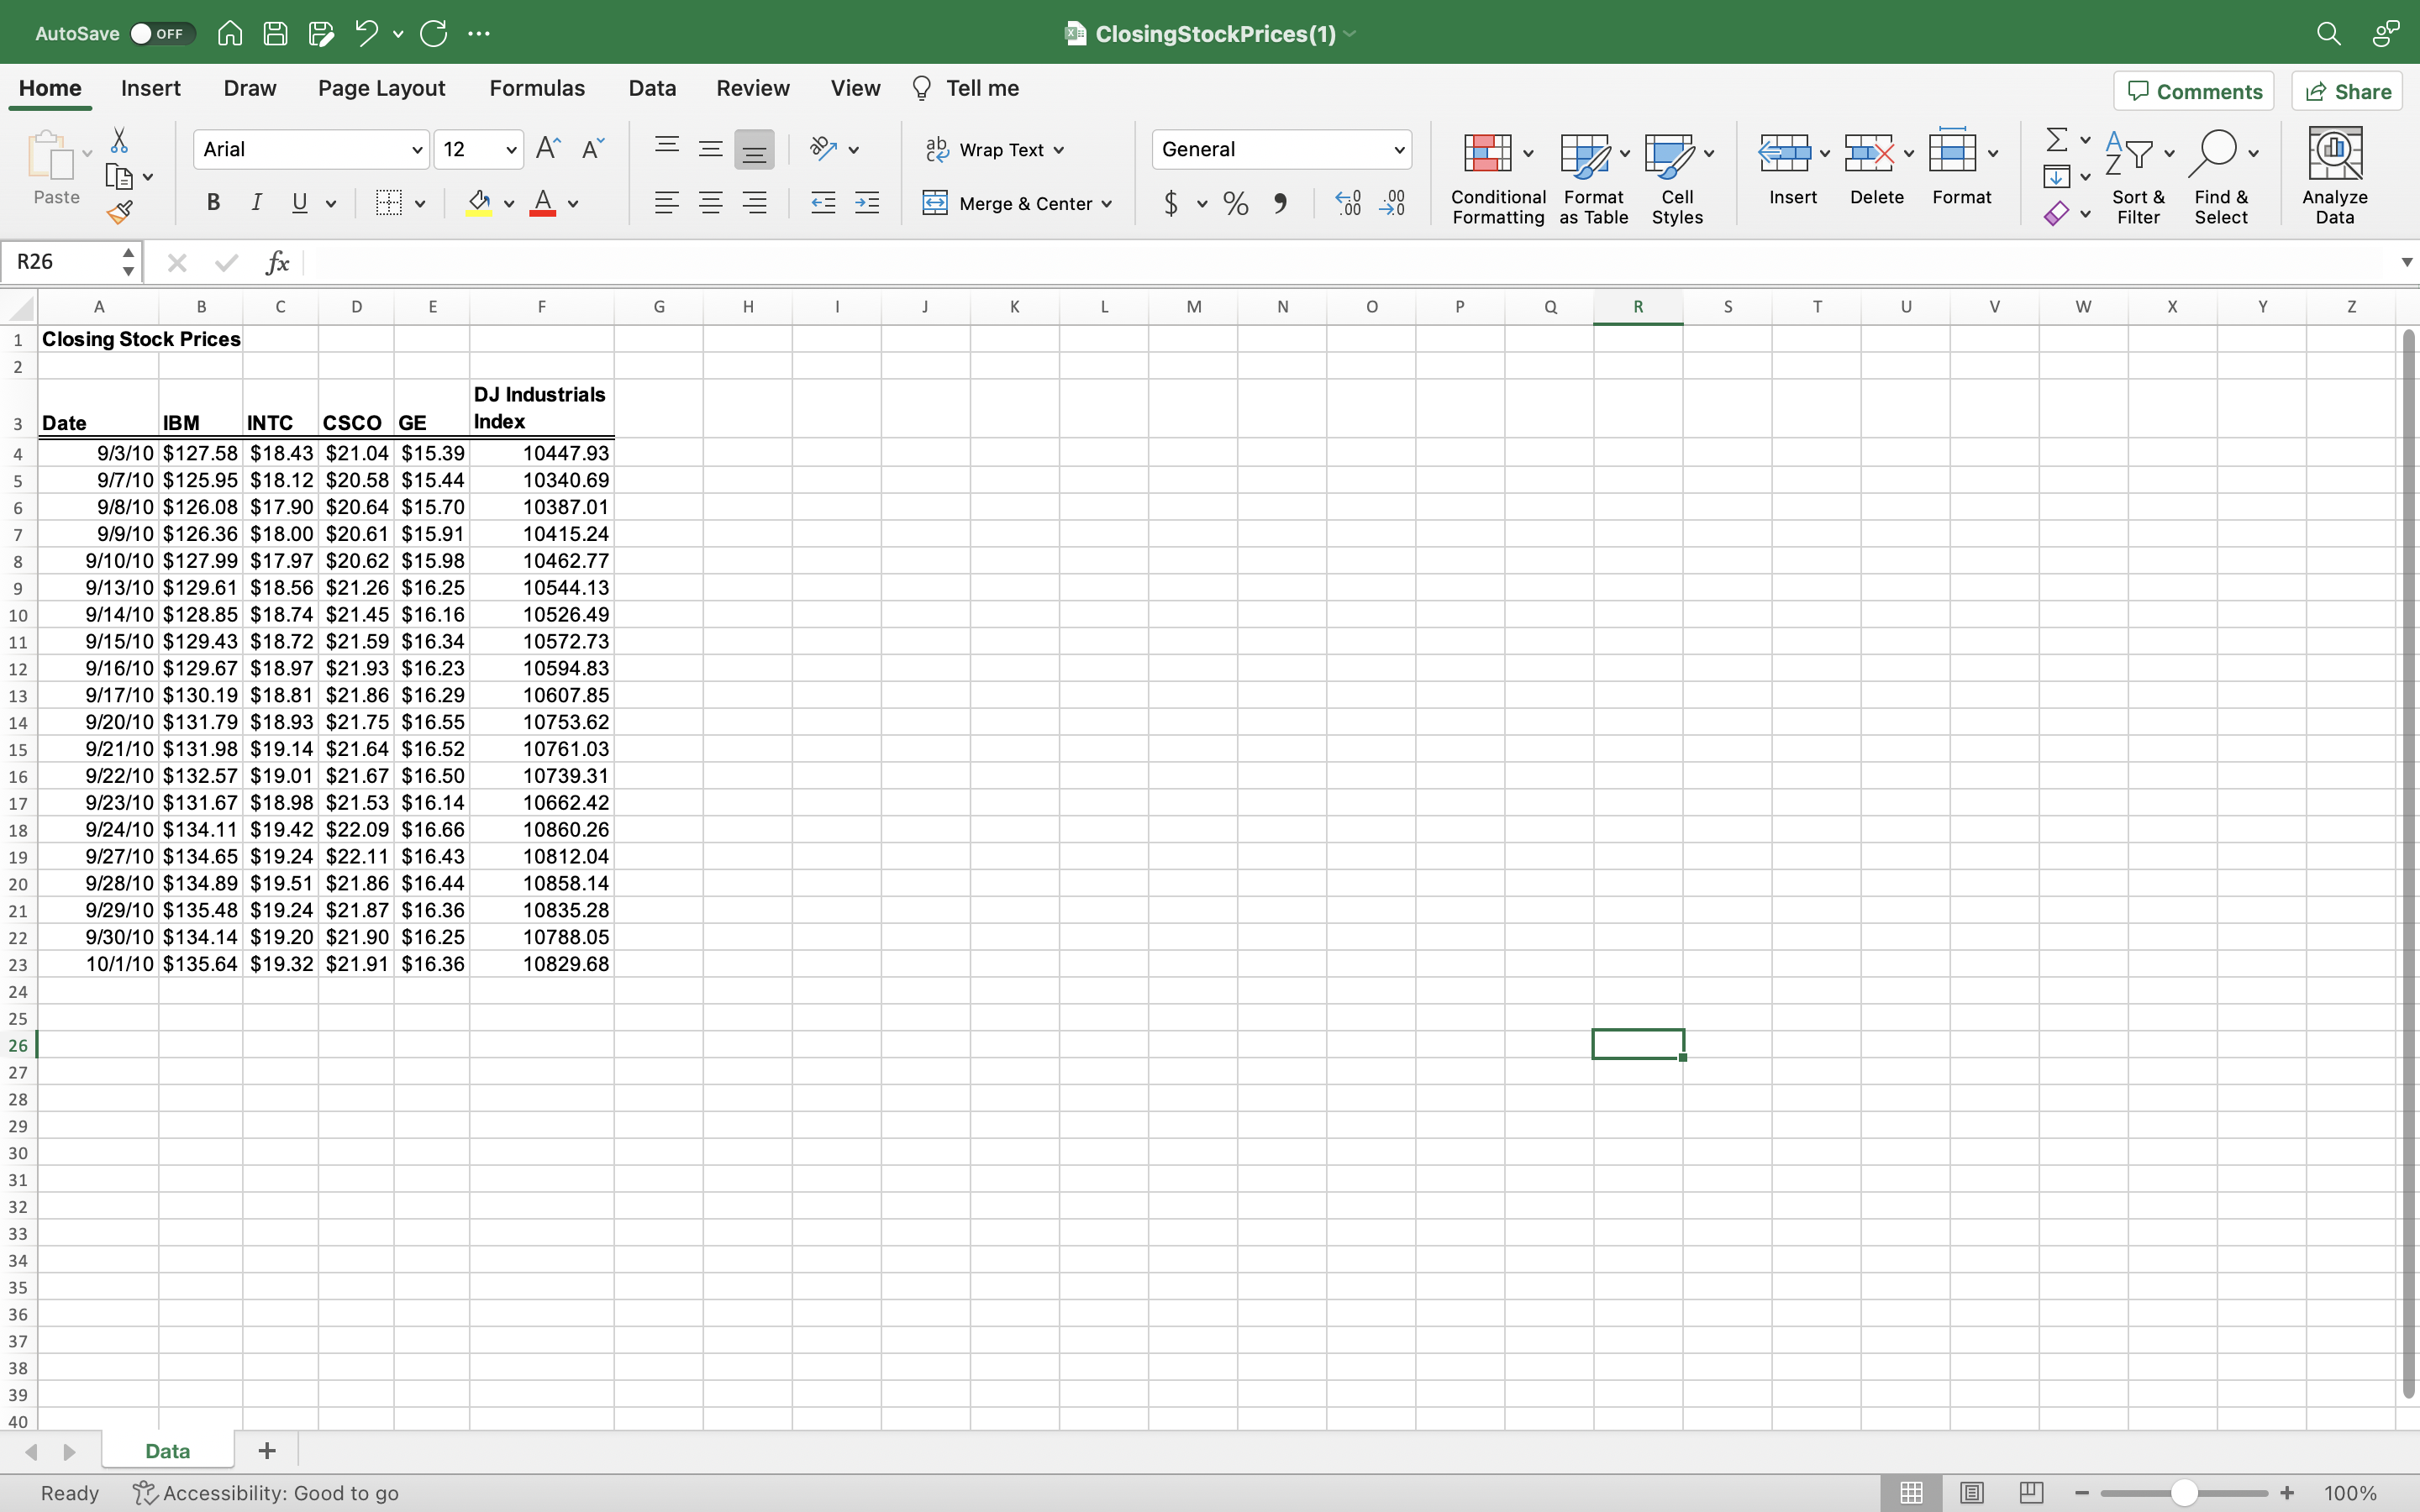Open Conditional Formatting

(x=1496, y=178)
